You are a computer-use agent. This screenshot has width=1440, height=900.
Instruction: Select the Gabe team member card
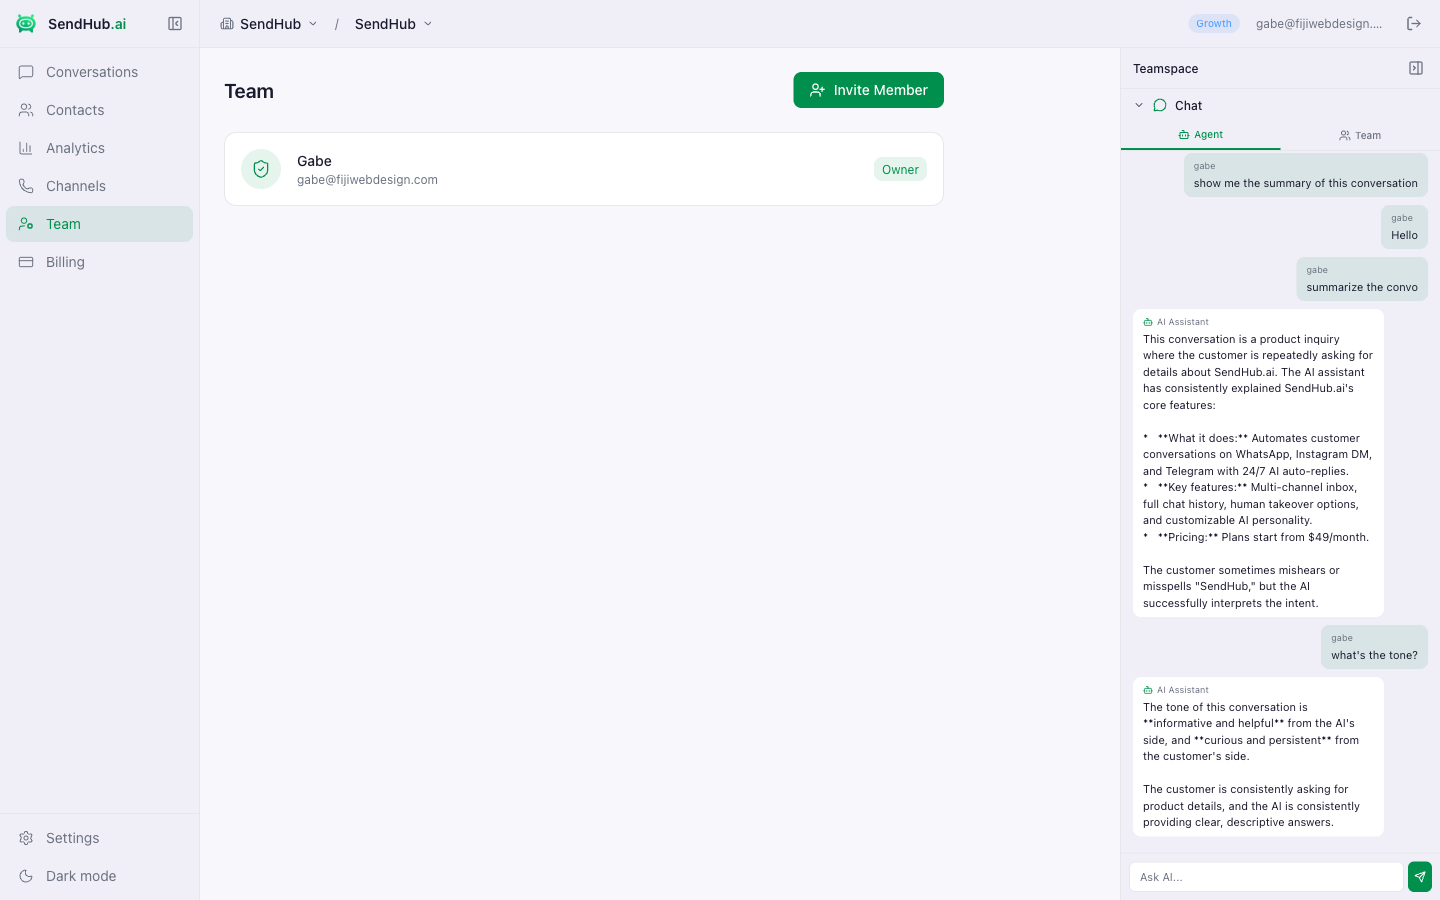click(584, 169)
